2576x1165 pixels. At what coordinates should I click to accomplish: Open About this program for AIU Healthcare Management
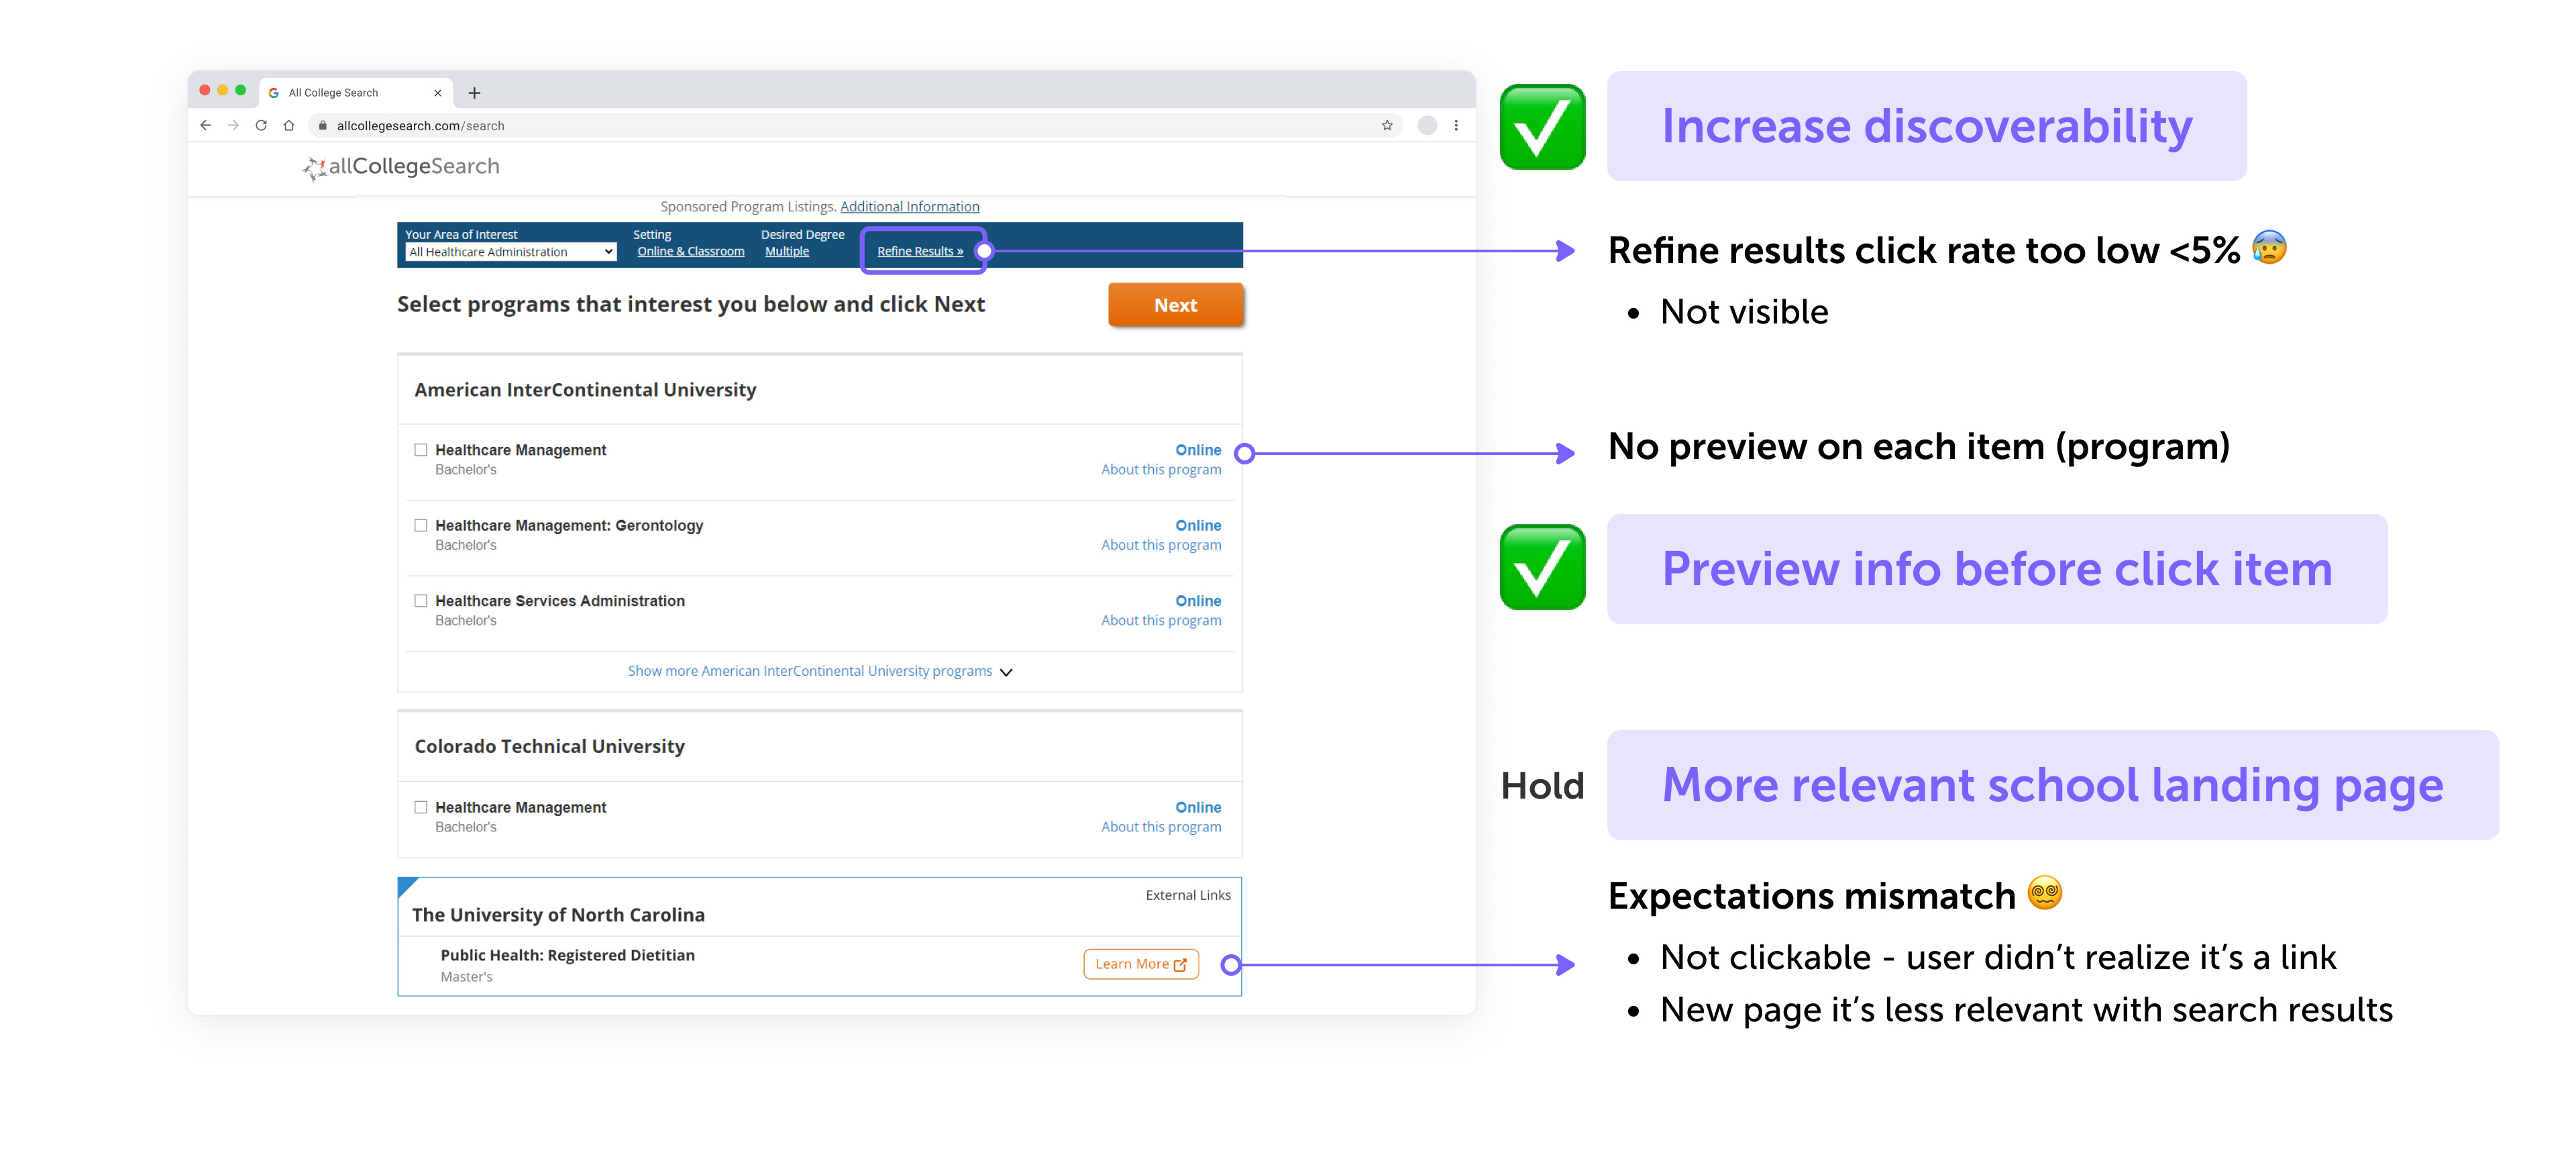(x=1160, y=469)
